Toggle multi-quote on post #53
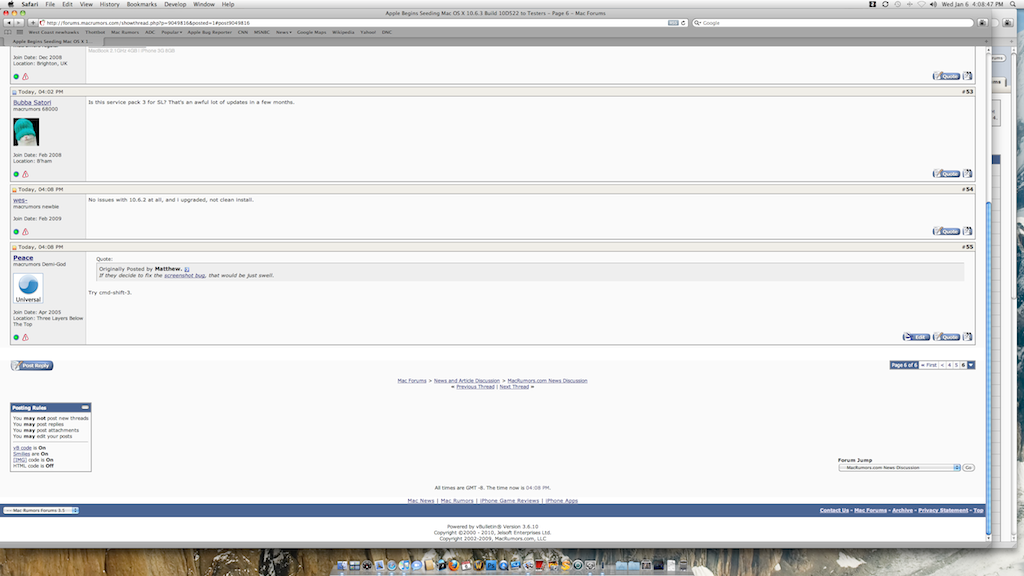 967,174
